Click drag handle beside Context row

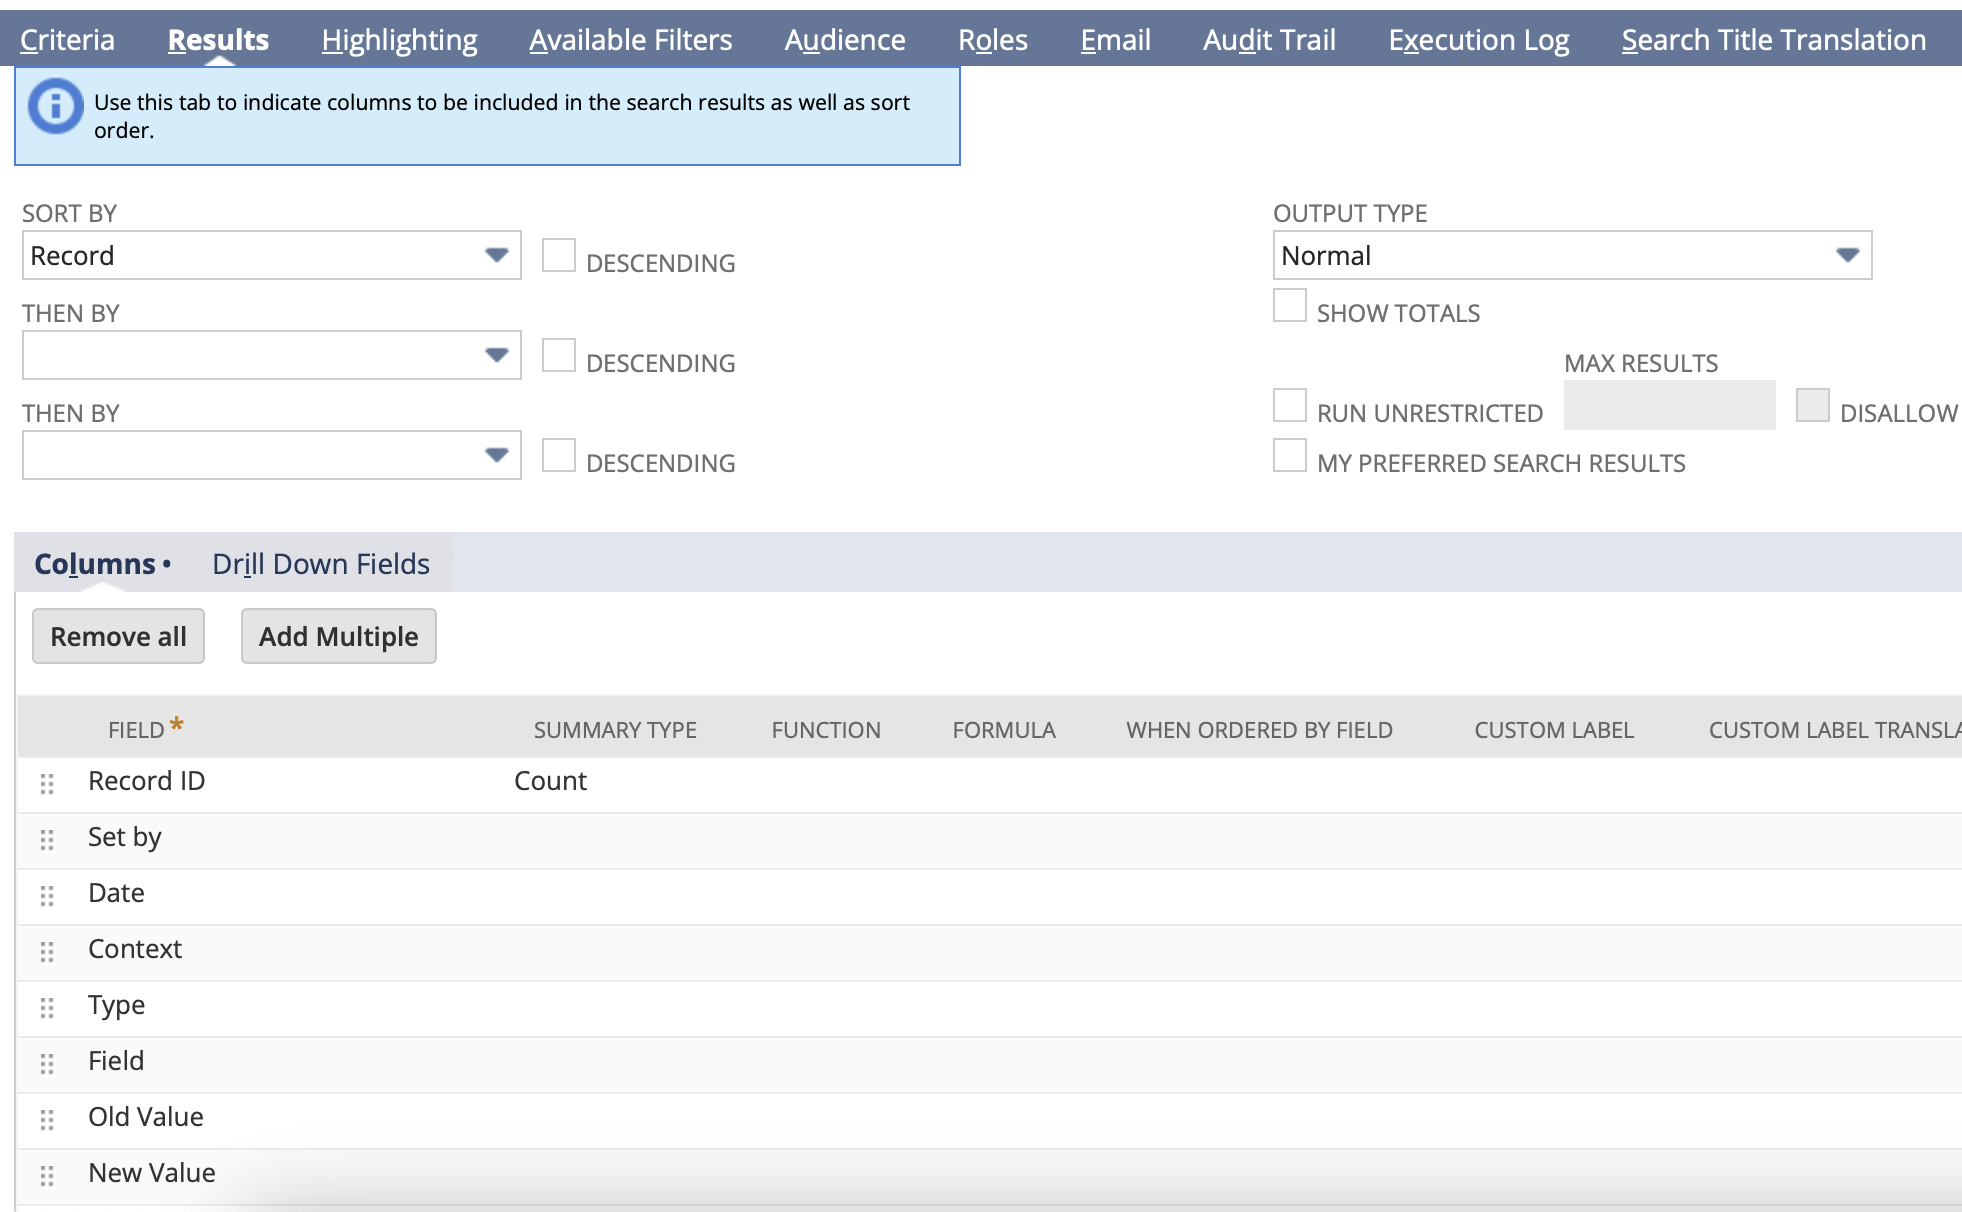point(47,952)
